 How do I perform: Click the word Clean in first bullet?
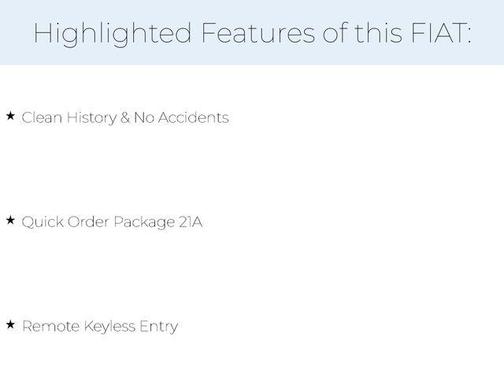42,118
